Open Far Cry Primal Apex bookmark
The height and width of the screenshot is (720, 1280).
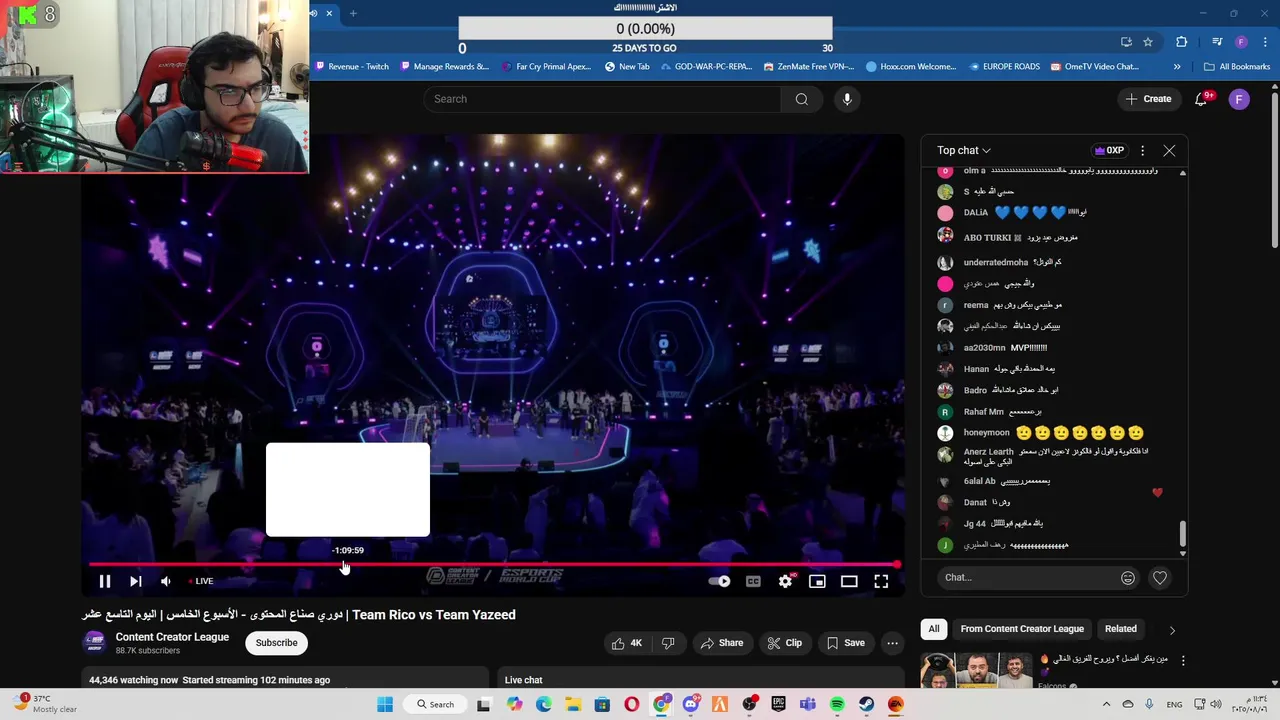point(546,67)
